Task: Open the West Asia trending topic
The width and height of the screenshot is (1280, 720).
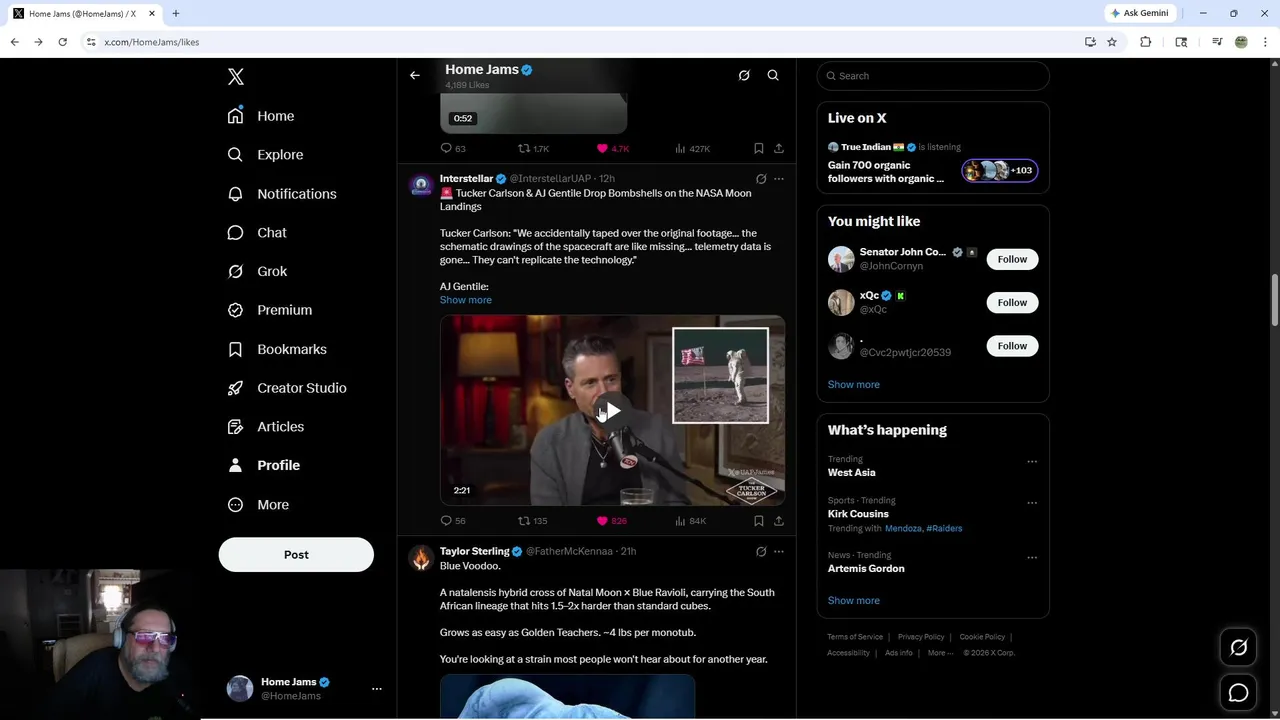Action: coord(852,473)
